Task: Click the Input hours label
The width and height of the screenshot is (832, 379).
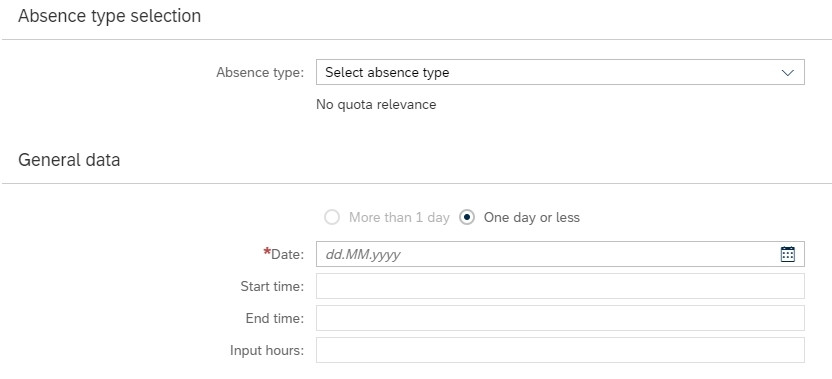Action: pyautogui.click(x=267, y=350)
